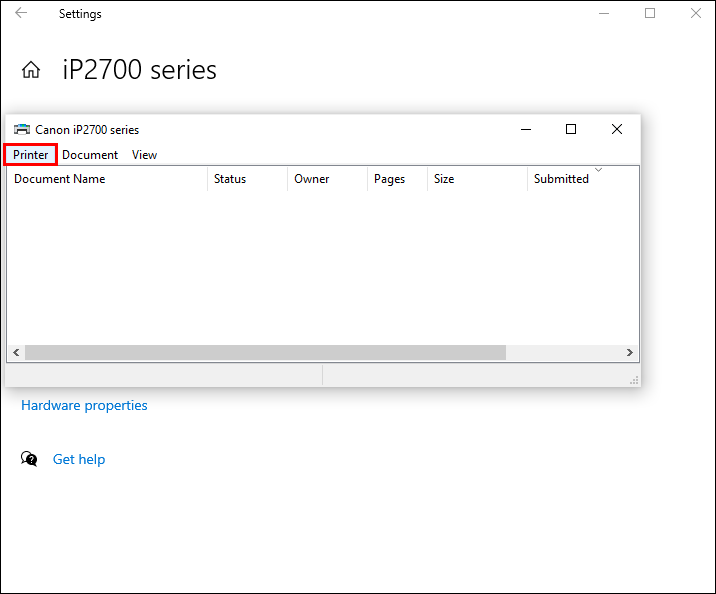This screenshot has height=594, width=716.
Task: Go back using the Settings back arrow
Action: pos(21,14)
